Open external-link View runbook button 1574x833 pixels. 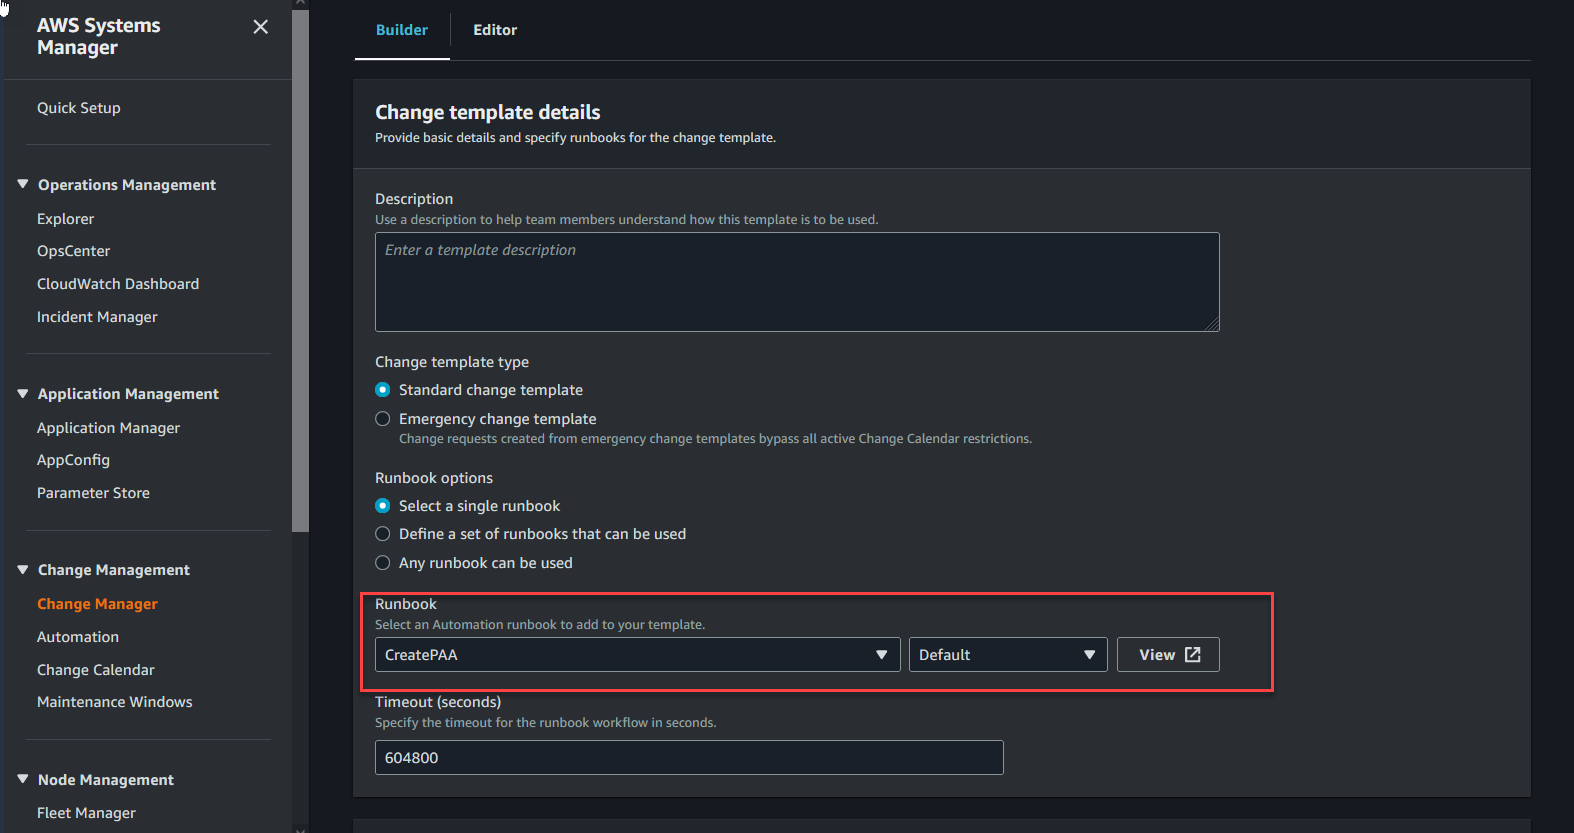(1168, 655)
